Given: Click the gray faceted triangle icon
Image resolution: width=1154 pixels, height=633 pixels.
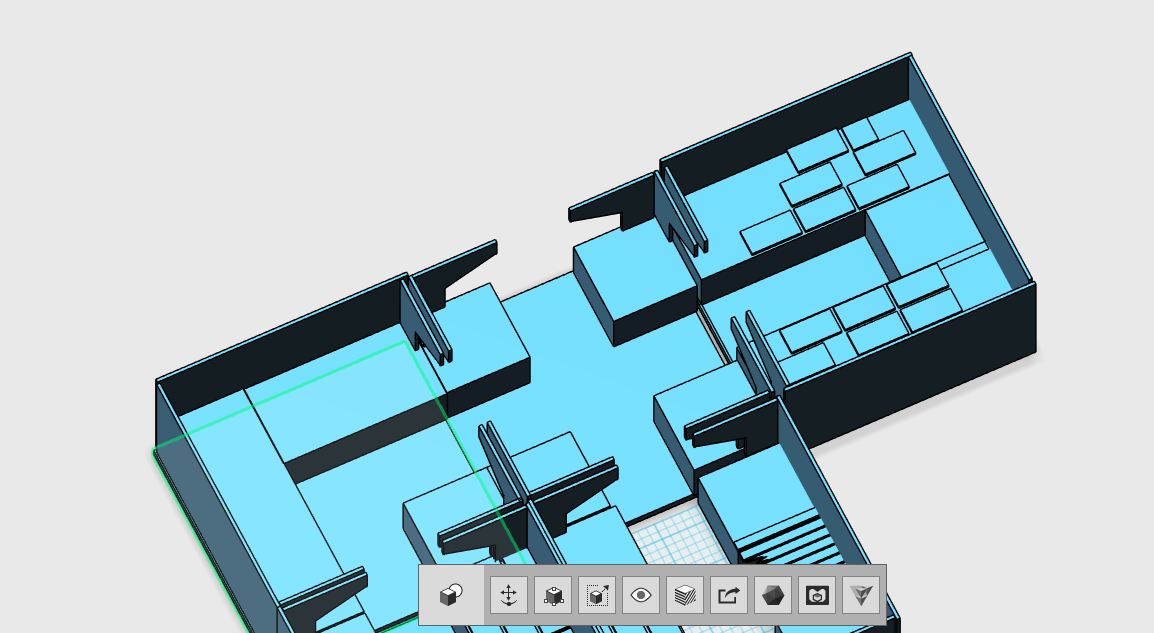Looking at the screenshot, I should click(x=861, y=595).
